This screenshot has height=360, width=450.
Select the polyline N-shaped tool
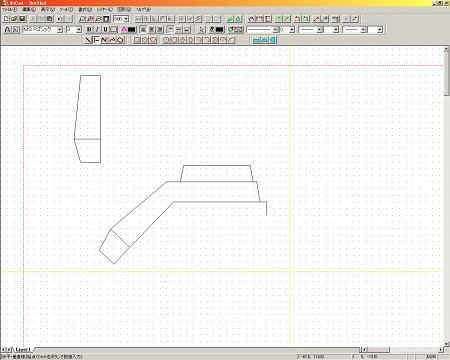(104, 40)
